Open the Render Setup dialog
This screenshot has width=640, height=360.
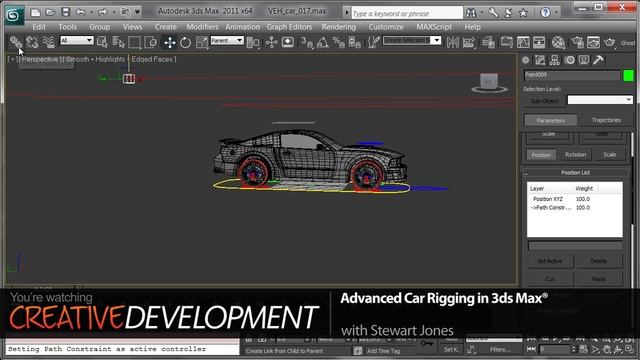click(577, 42)
